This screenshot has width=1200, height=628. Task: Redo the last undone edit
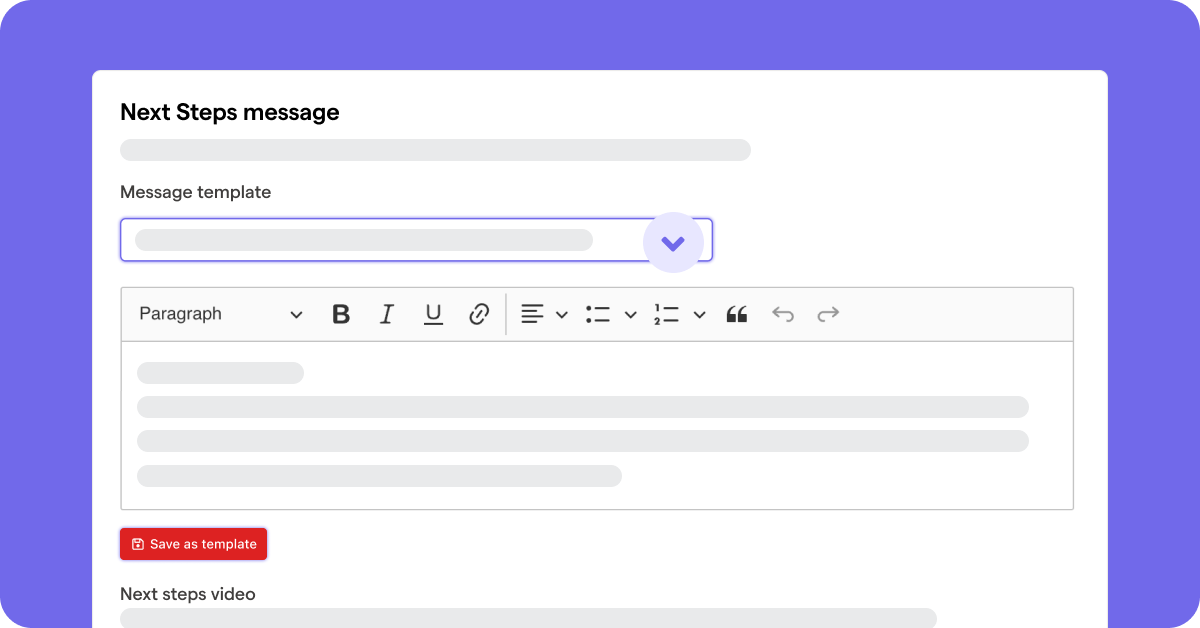828,314
